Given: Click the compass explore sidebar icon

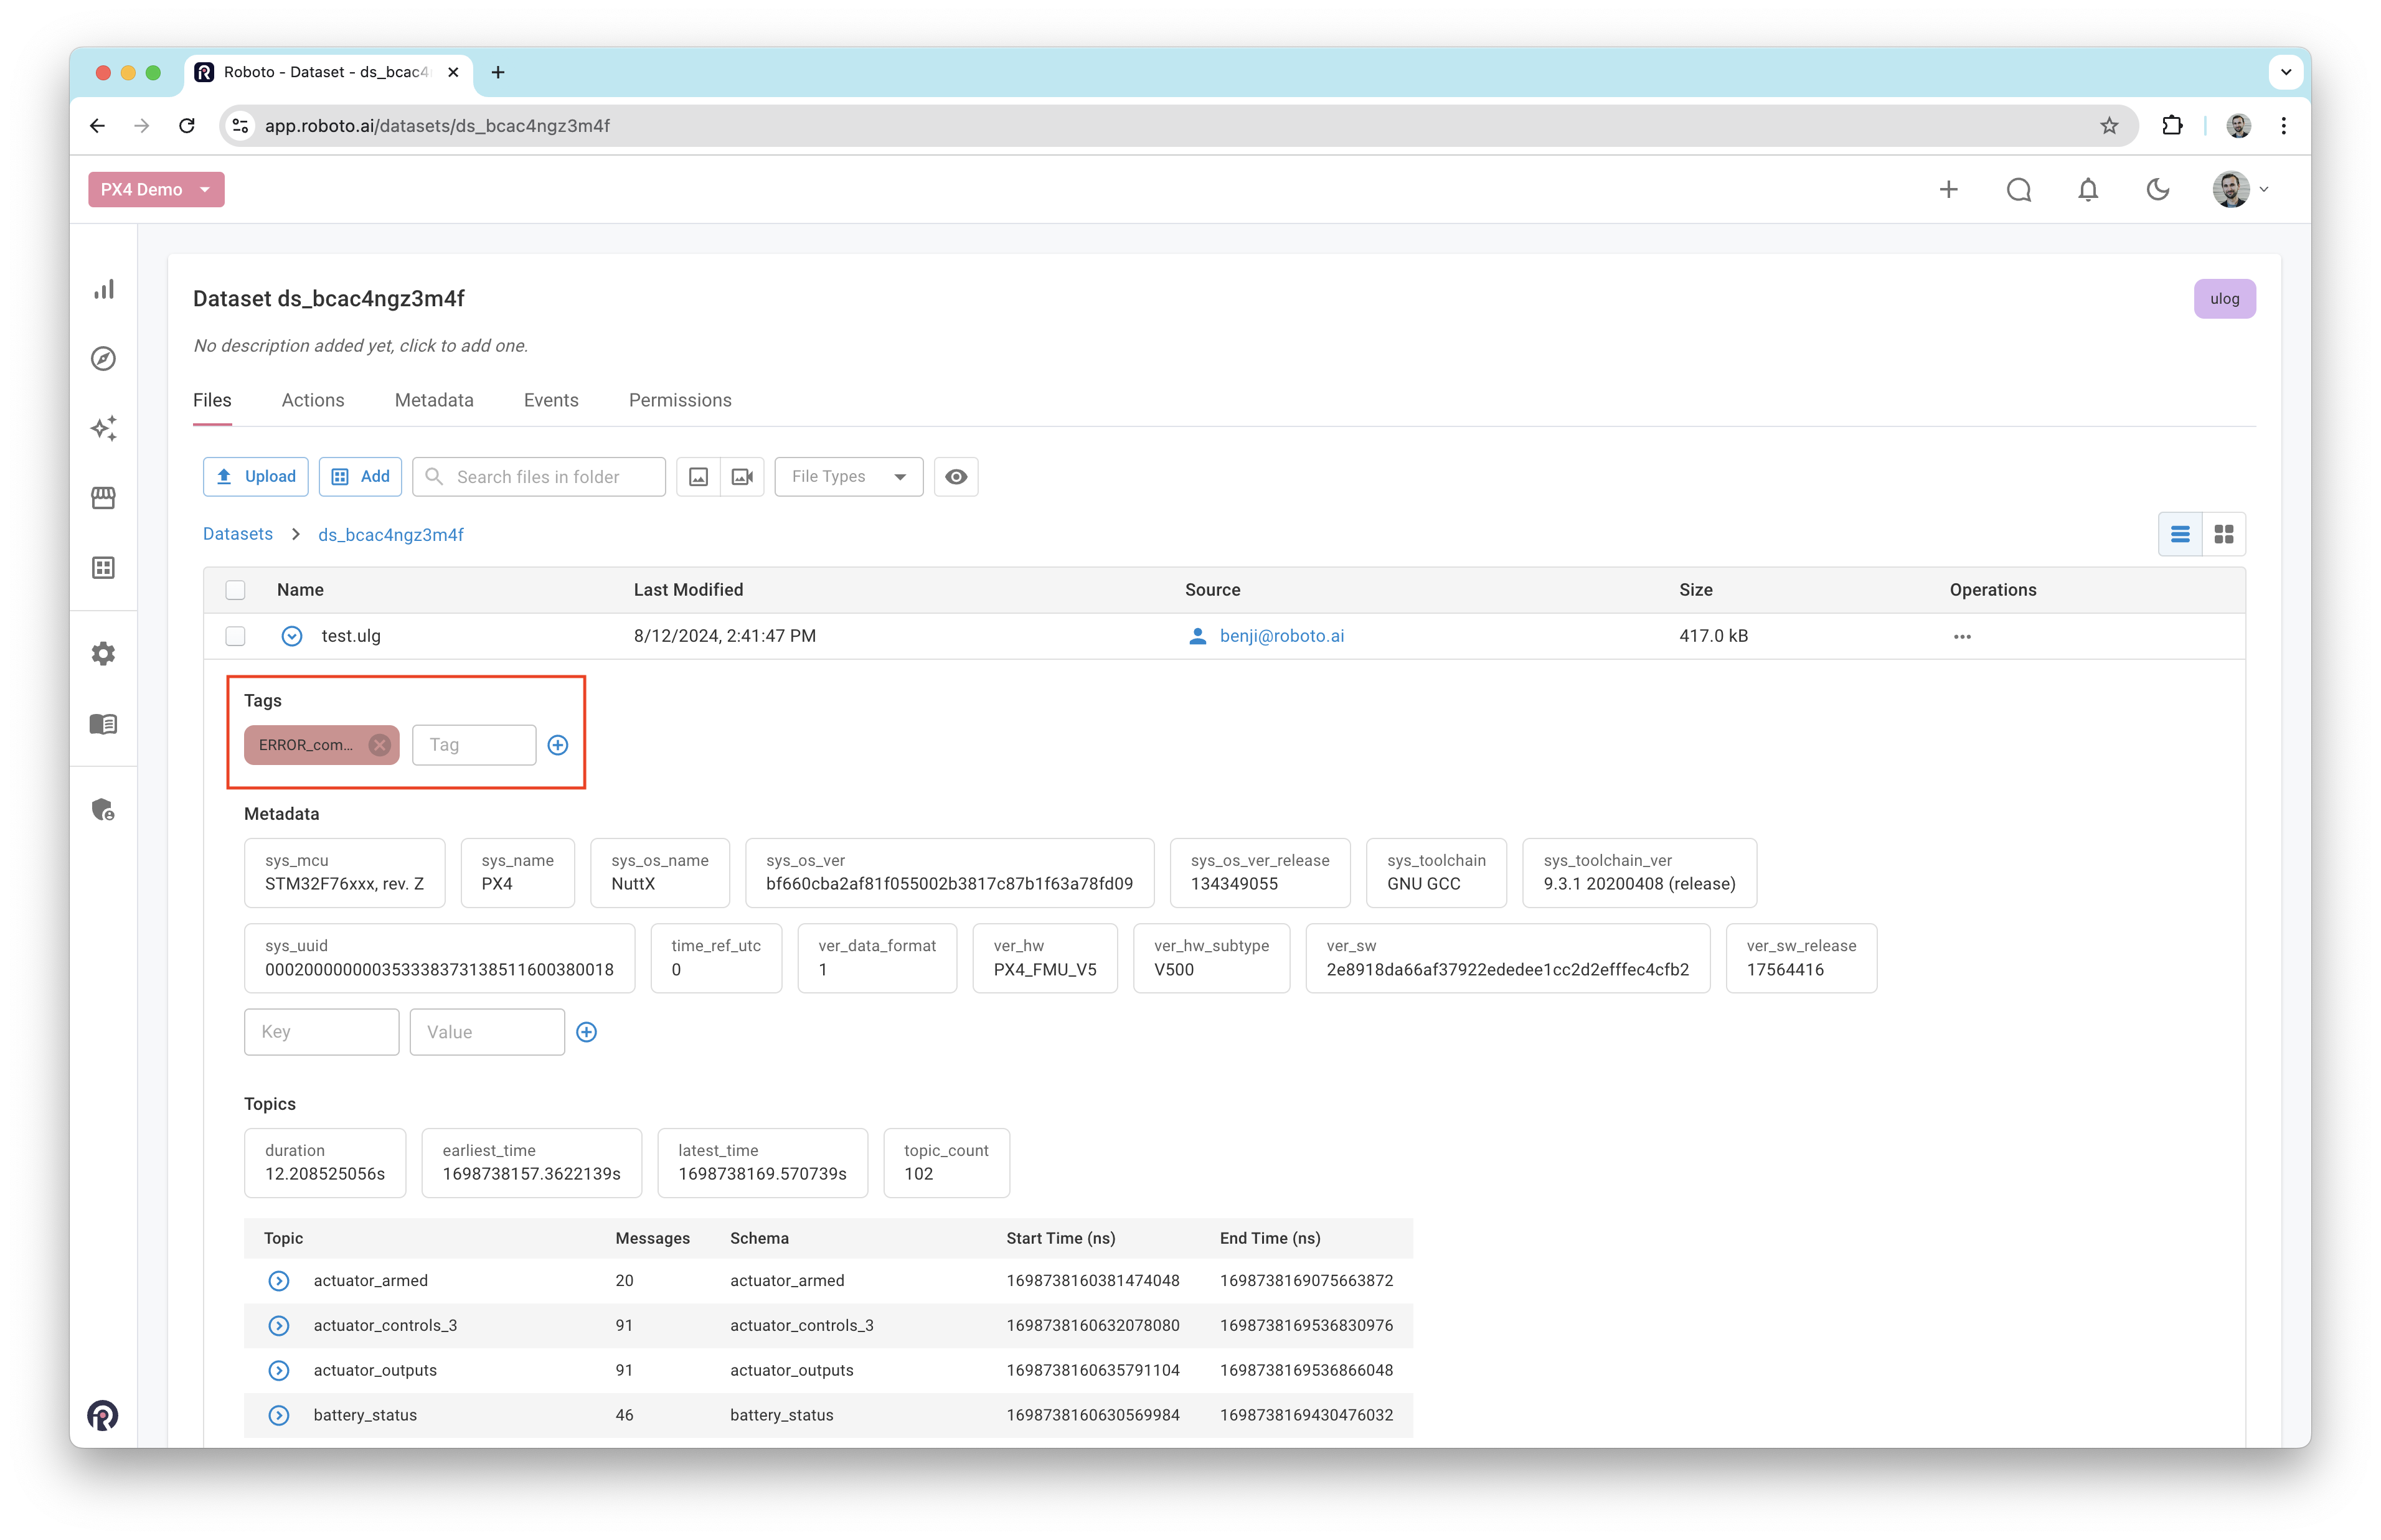Looking at the screenshot, I should (x=104, y=359).
